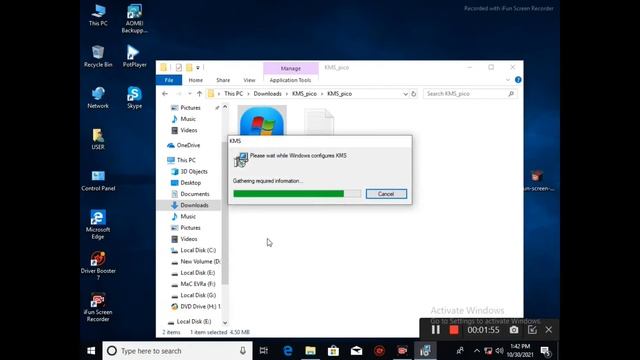
Task: Cancel the KMS configuration dialog
Action: click(x=386, y=194)
